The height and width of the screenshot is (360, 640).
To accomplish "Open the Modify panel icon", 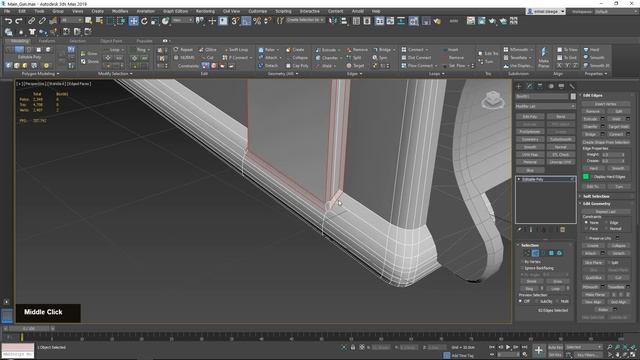I will point(529,86).
